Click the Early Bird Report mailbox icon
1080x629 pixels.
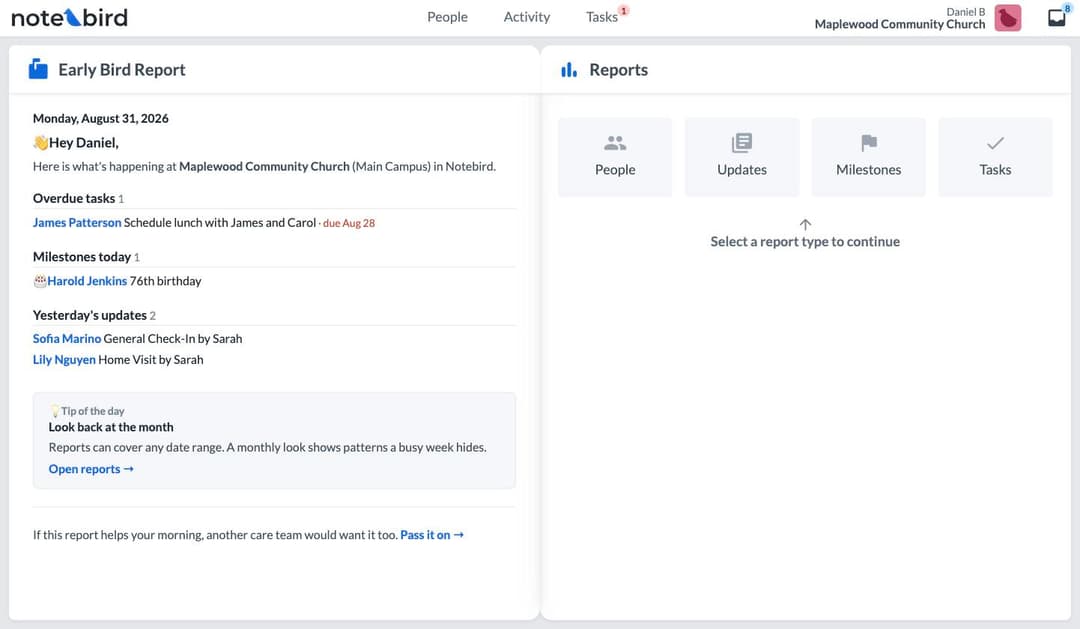39,69
